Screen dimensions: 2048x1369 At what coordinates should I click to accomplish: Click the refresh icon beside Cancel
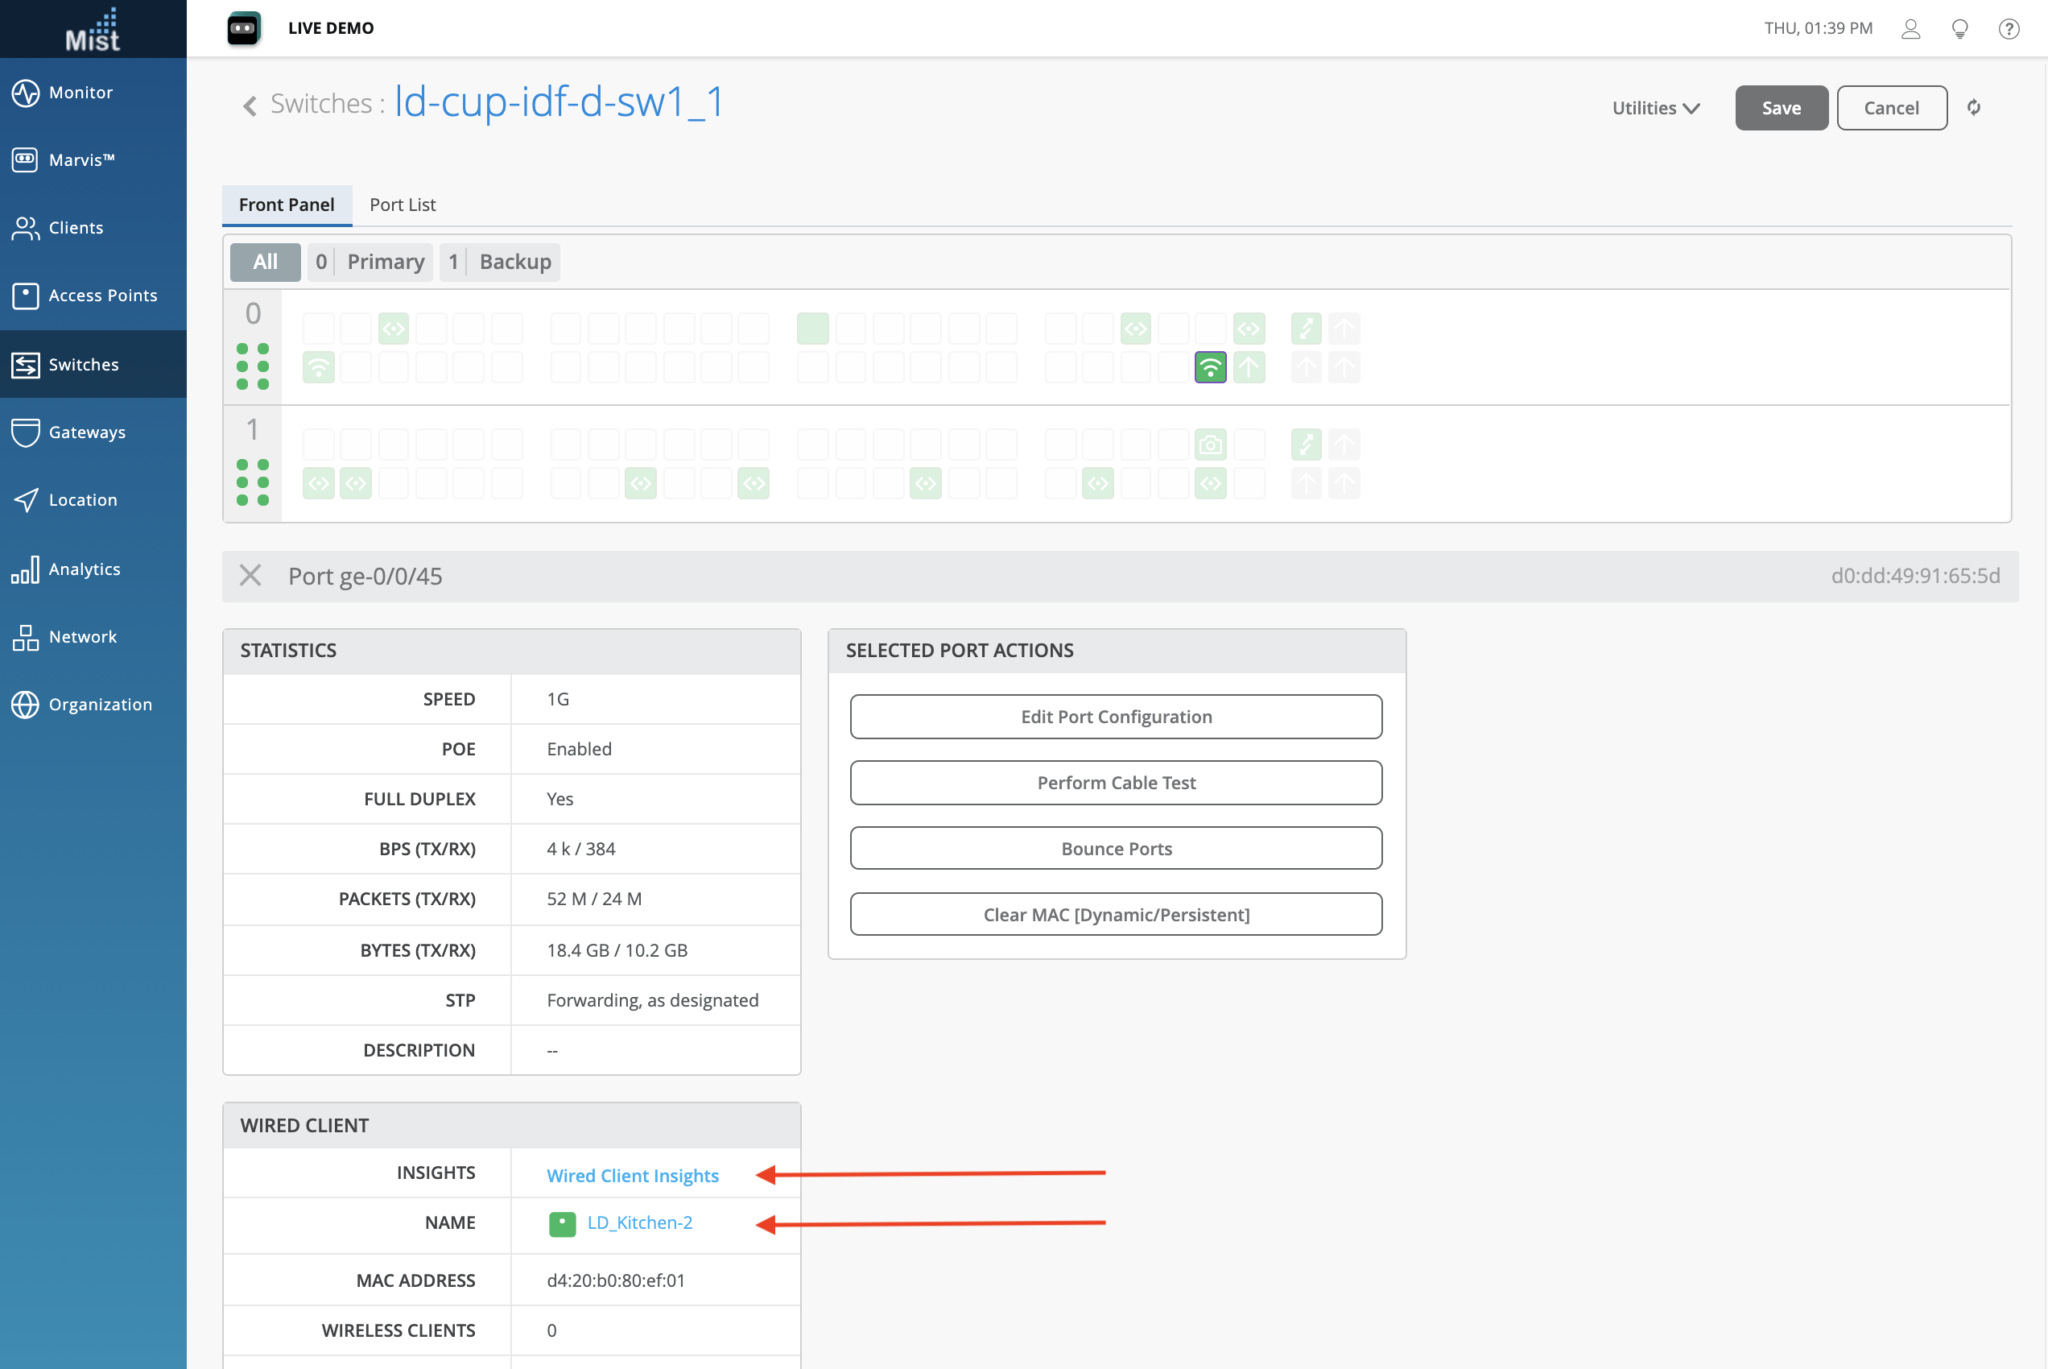pos(1974,108)
